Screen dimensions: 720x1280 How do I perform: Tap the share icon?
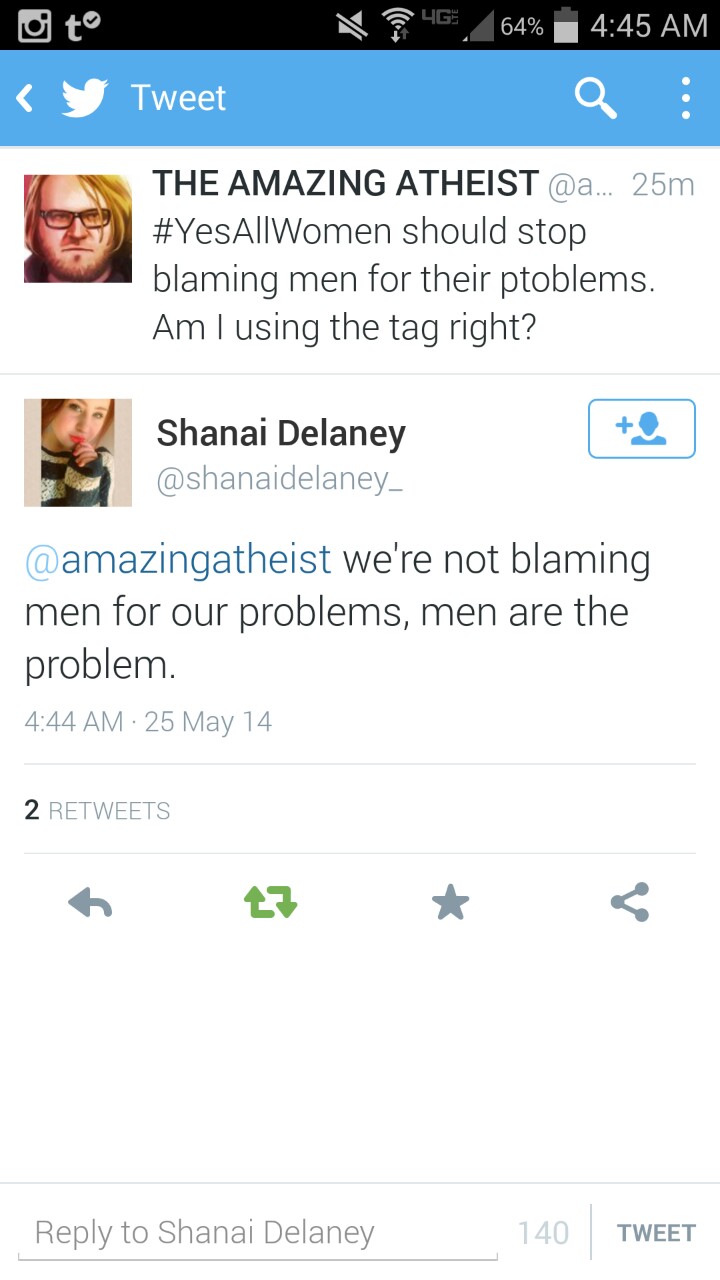point(630,903)
